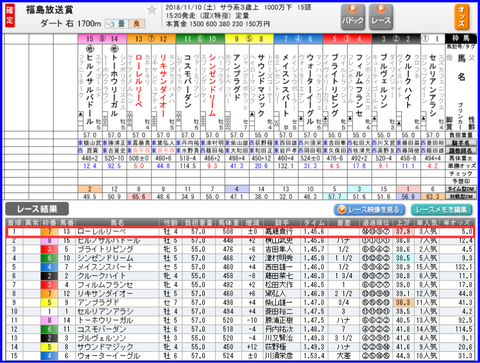Open the orange オッズ button
This screenshot has width=480, height=363.
pos(462,17)
